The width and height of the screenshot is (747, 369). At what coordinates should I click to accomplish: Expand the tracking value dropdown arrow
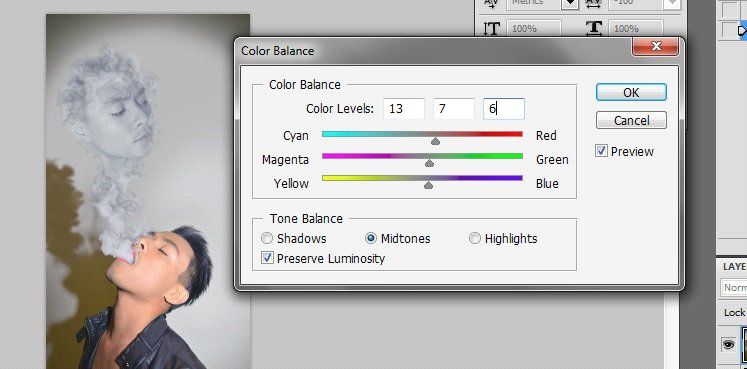pos(672,3)
